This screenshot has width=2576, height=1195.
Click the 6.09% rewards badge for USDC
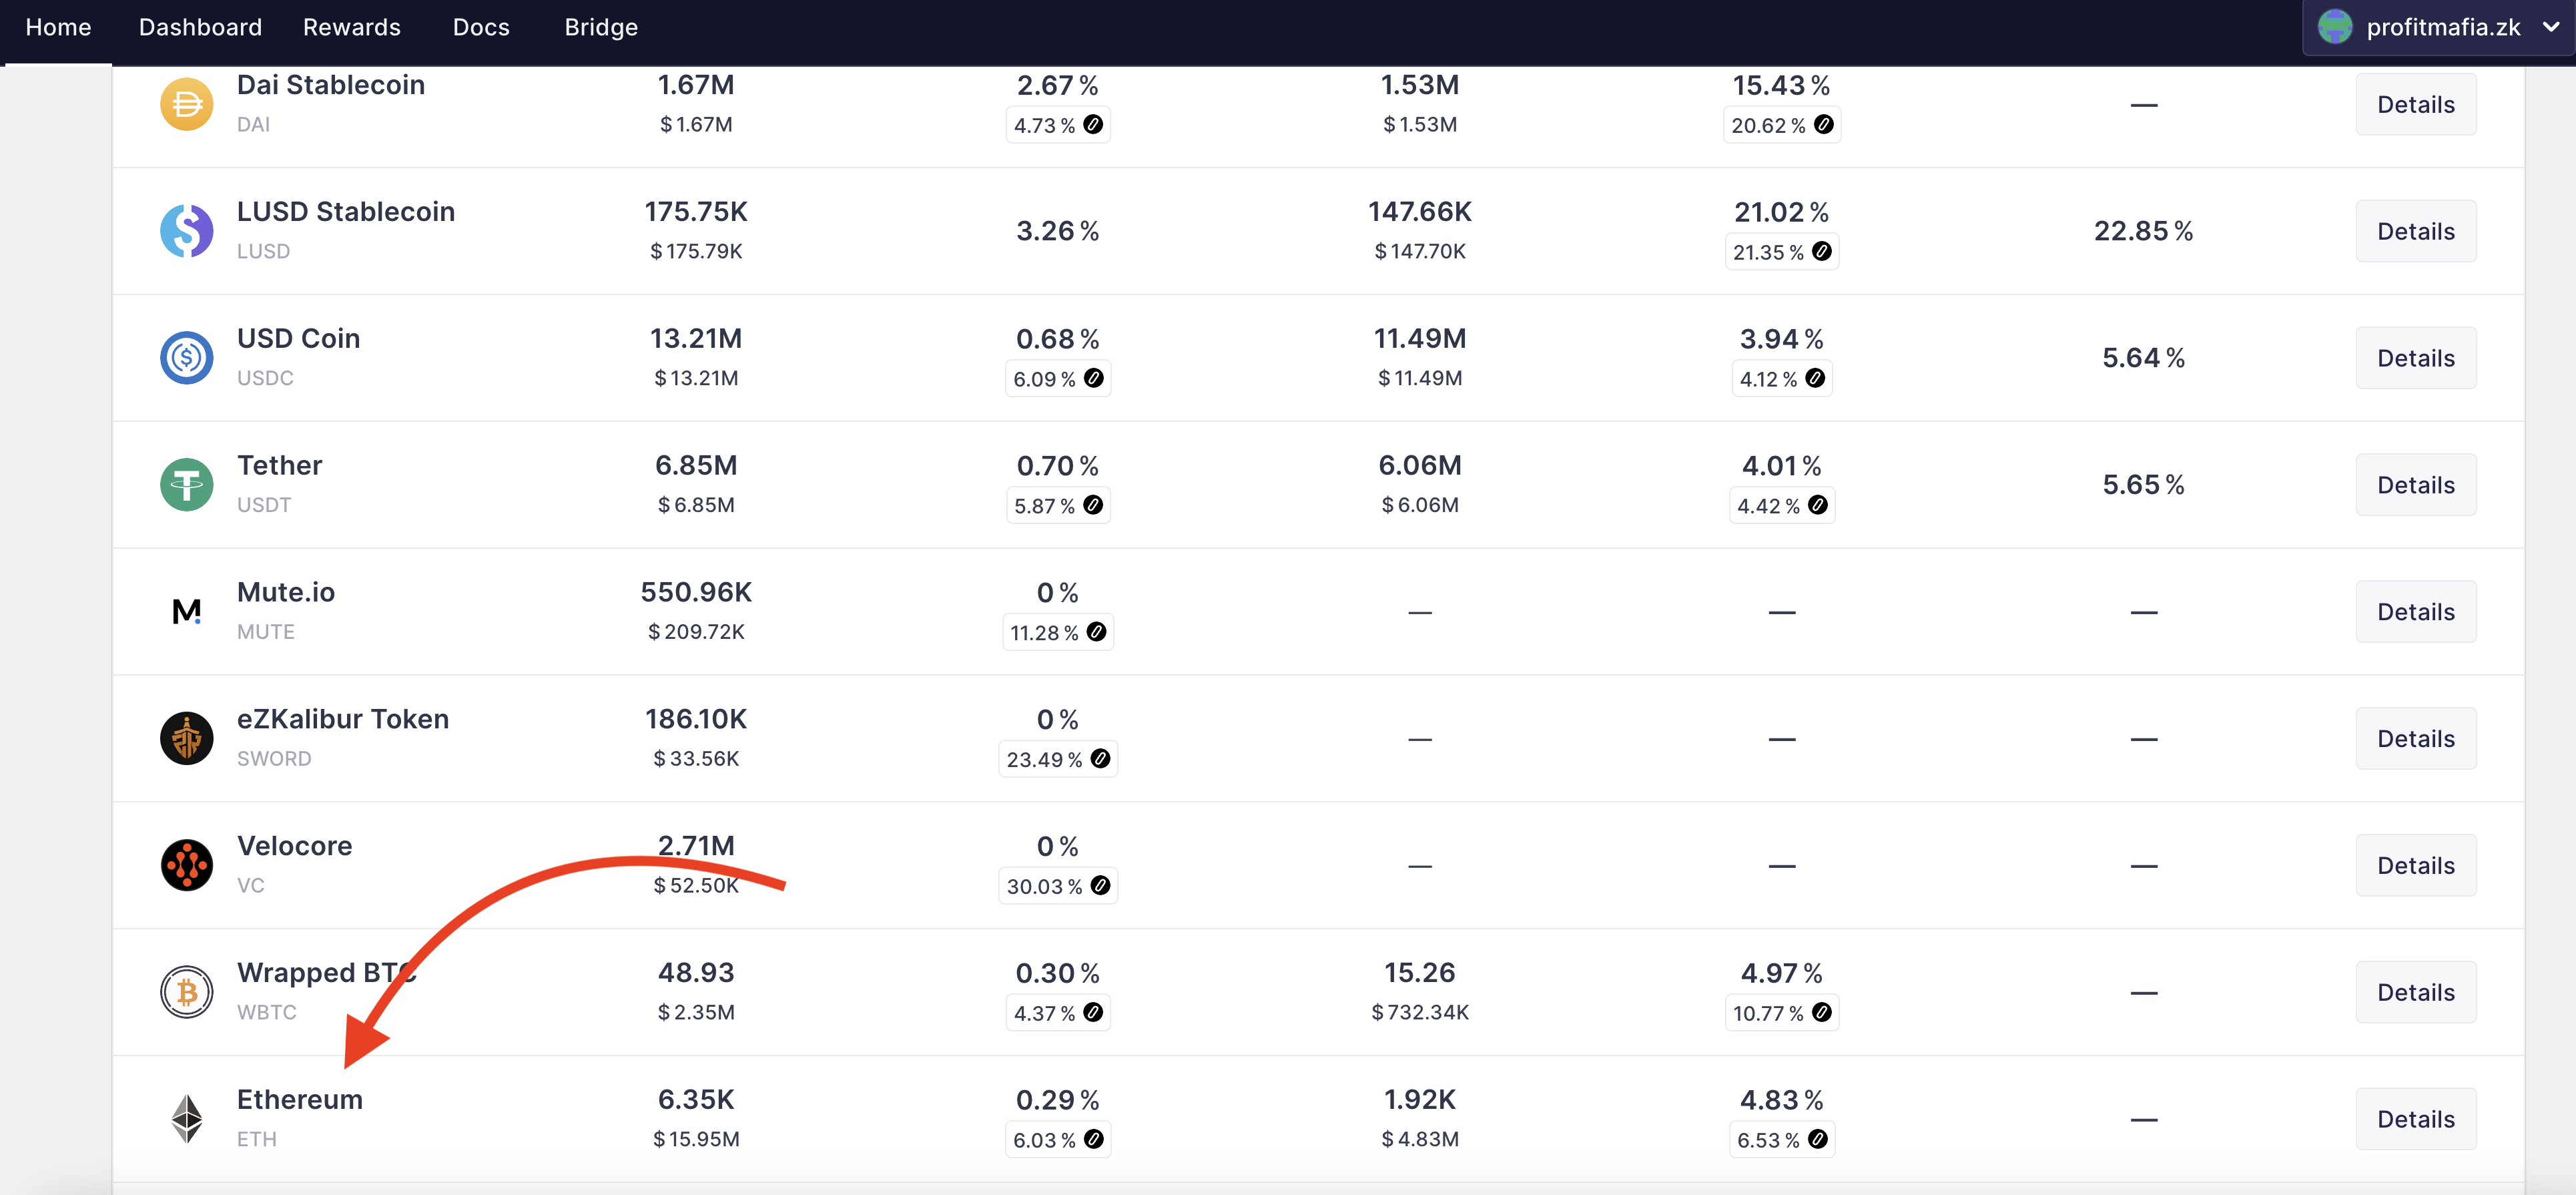tap(1057, 379)
